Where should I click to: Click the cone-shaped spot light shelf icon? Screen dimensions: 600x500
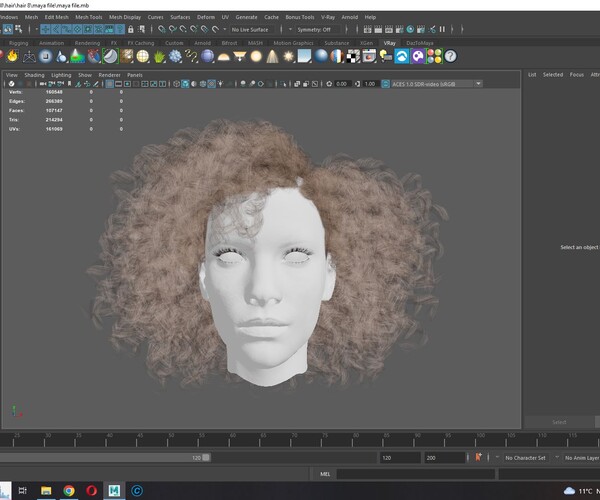click(x=272, y=57)
